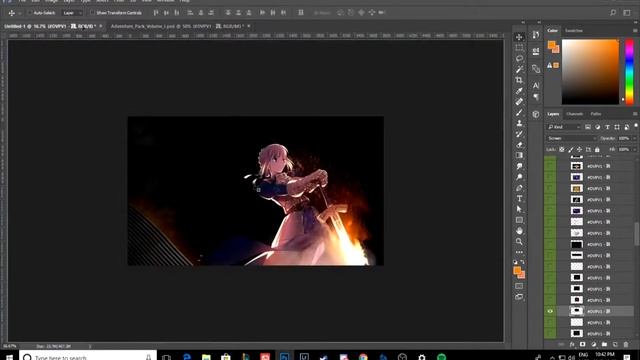Click the hue spectrum slider in Color panel
This screenshot has height=360, width=640.
pos(629,72)
